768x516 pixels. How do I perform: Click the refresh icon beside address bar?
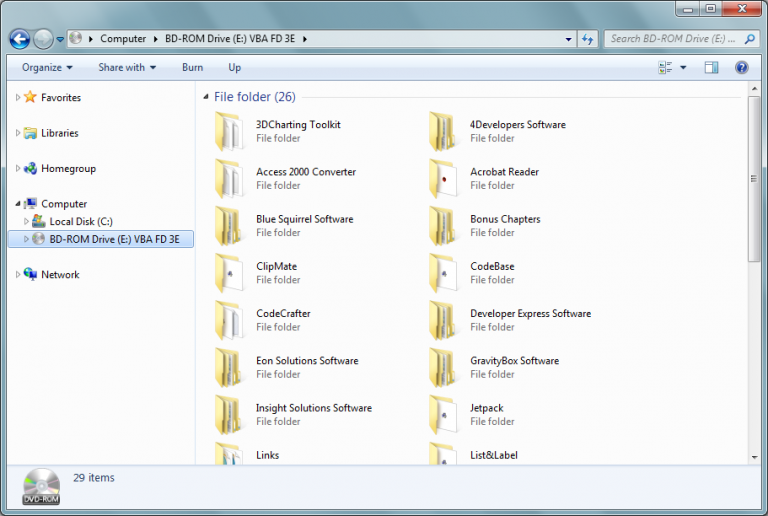pos(587,39)
